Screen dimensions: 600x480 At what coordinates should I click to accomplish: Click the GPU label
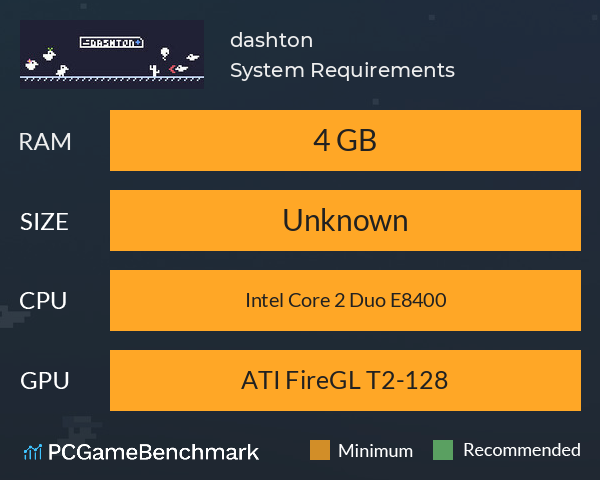(45, 381)
